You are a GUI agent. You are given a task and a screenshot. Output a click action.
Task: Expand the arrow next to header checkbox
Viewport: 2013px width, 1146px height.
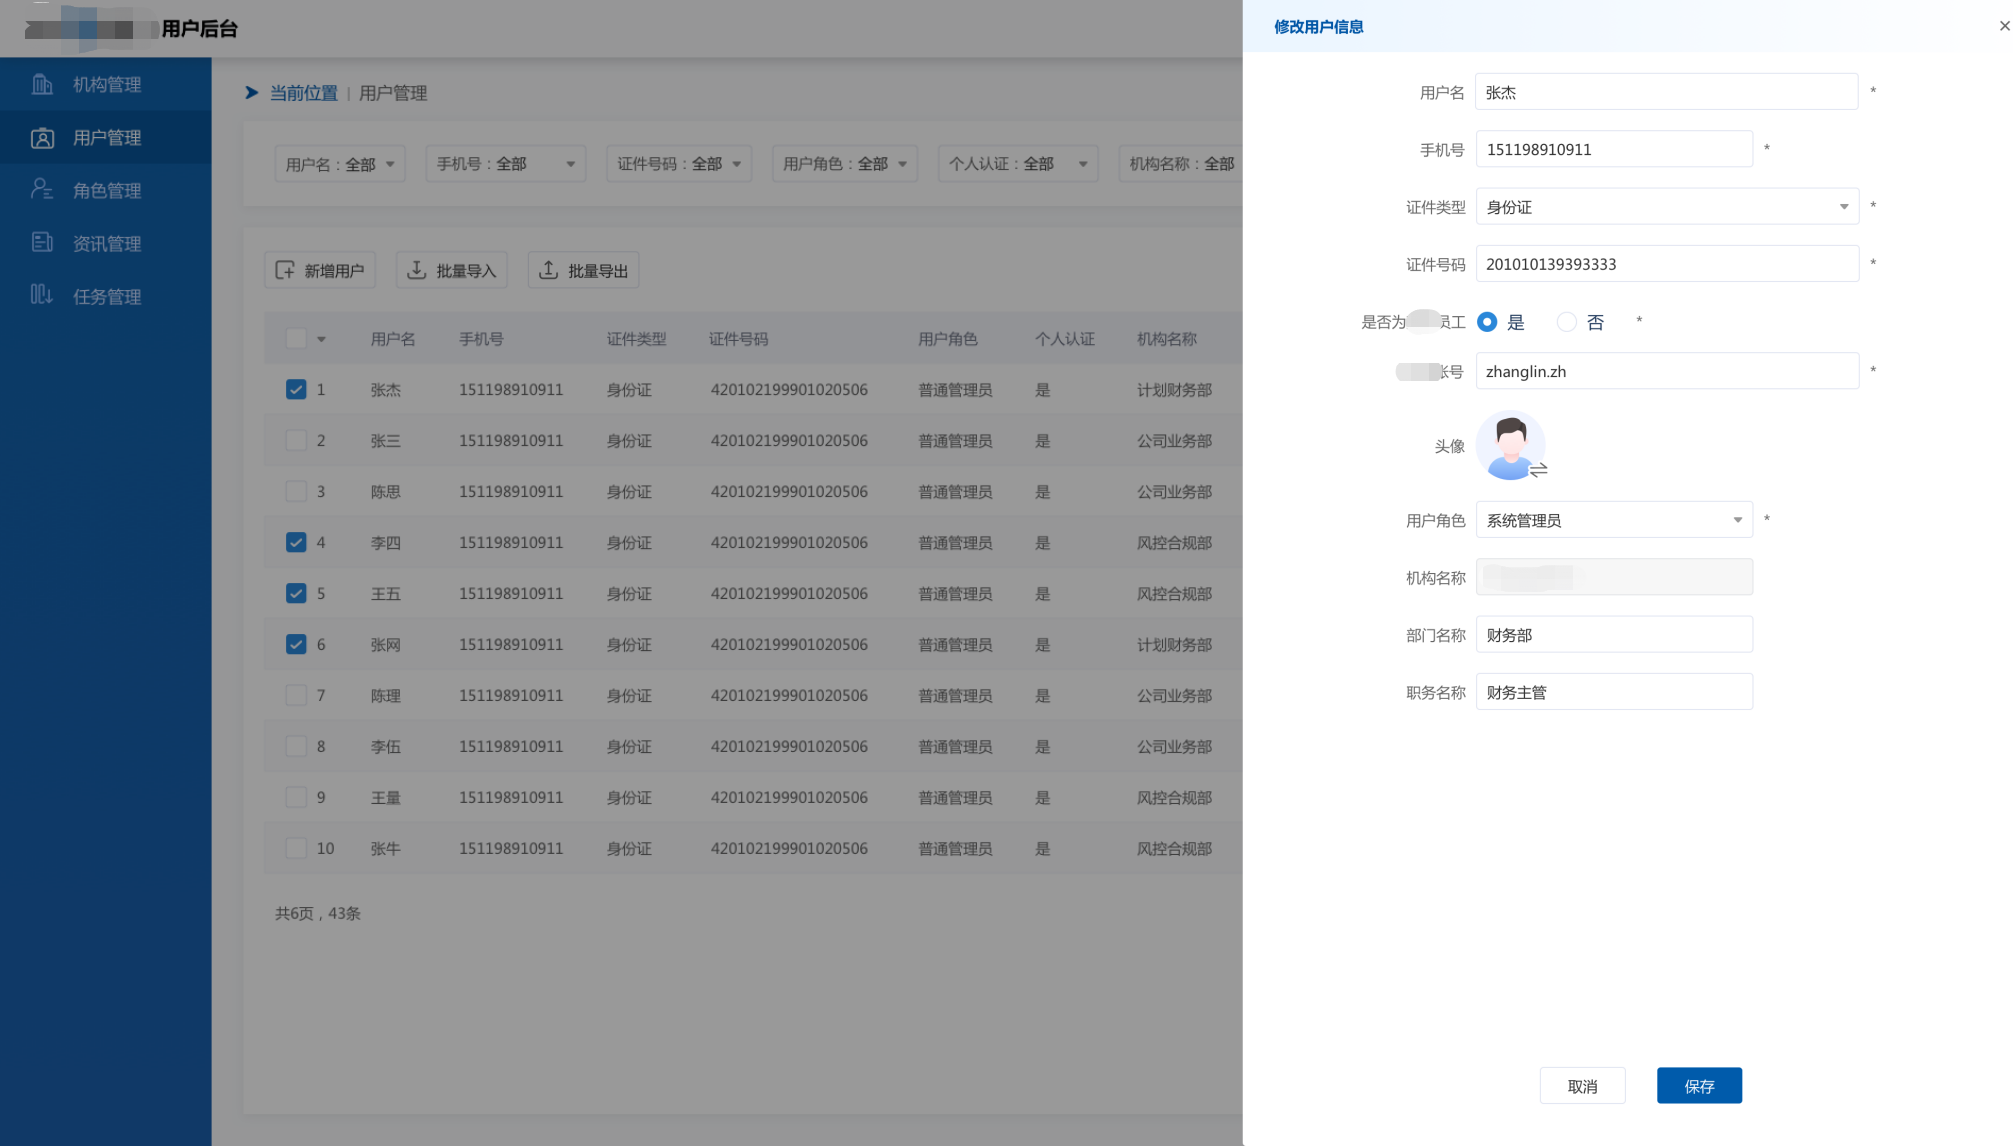(321, 339)
